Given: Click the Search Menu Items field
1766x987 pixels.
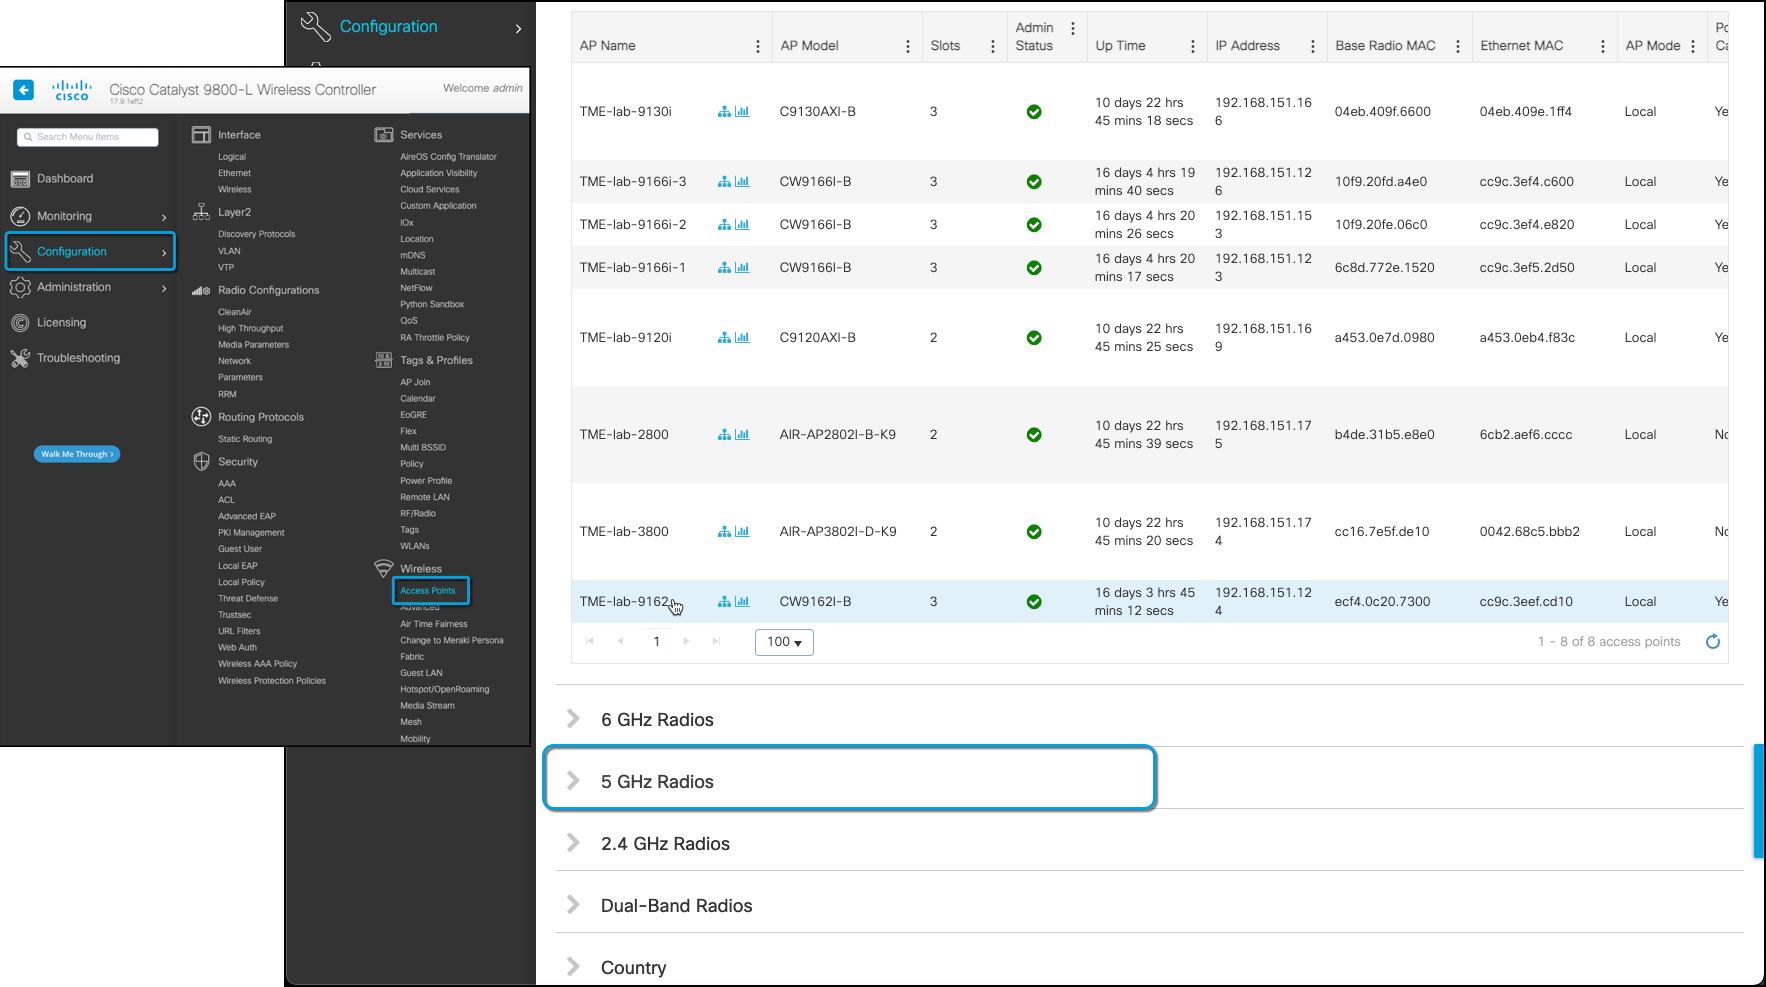Looking at the screenshot, I should (x=87, y=137).
